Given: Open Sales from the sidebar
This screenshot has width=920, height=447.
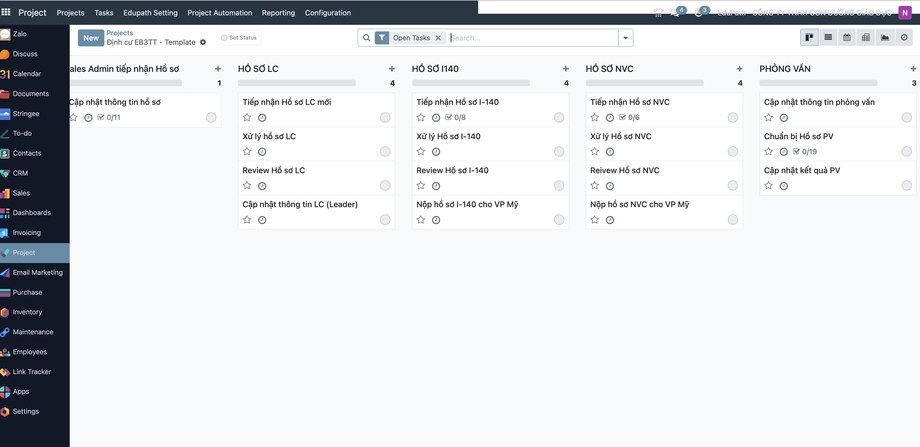Looking at the screenshot, I should [35, 193].
